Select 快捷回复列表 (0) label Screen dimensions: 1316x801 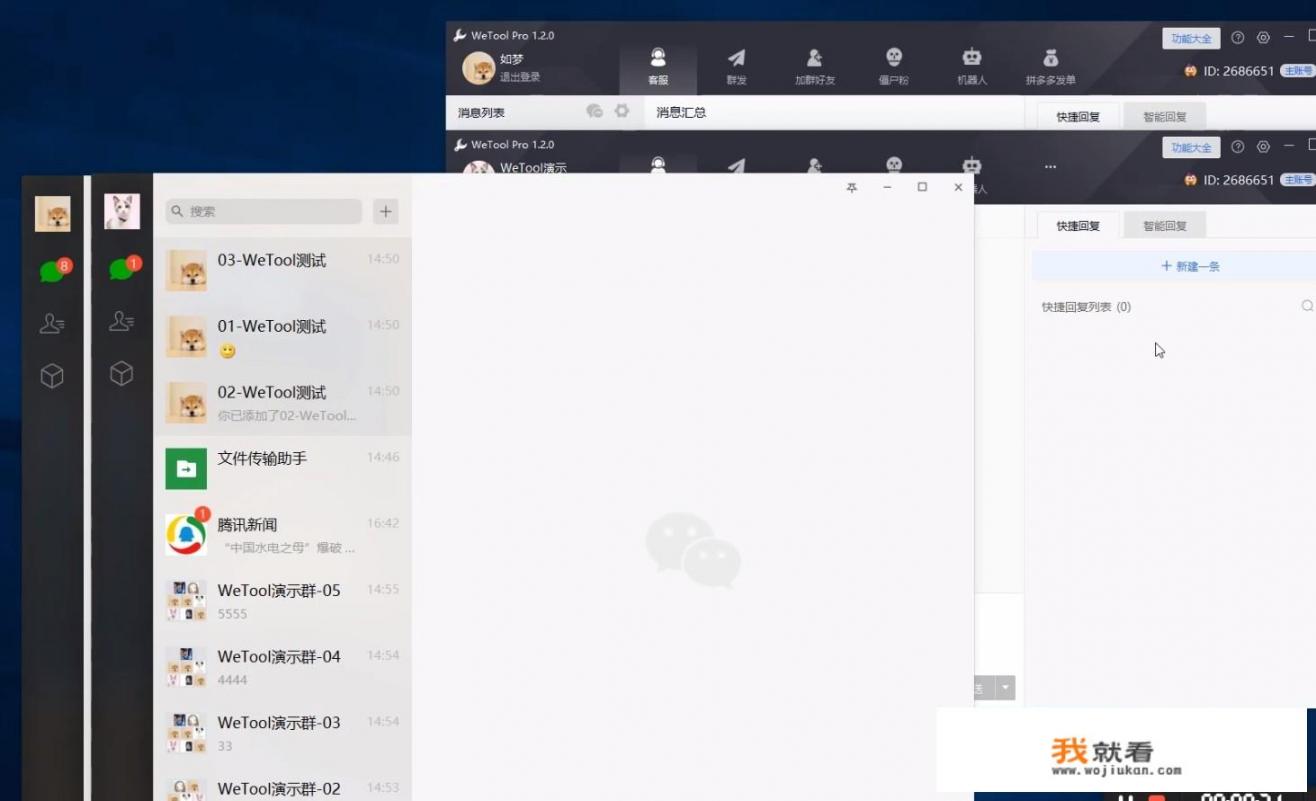pos(1086,307)
